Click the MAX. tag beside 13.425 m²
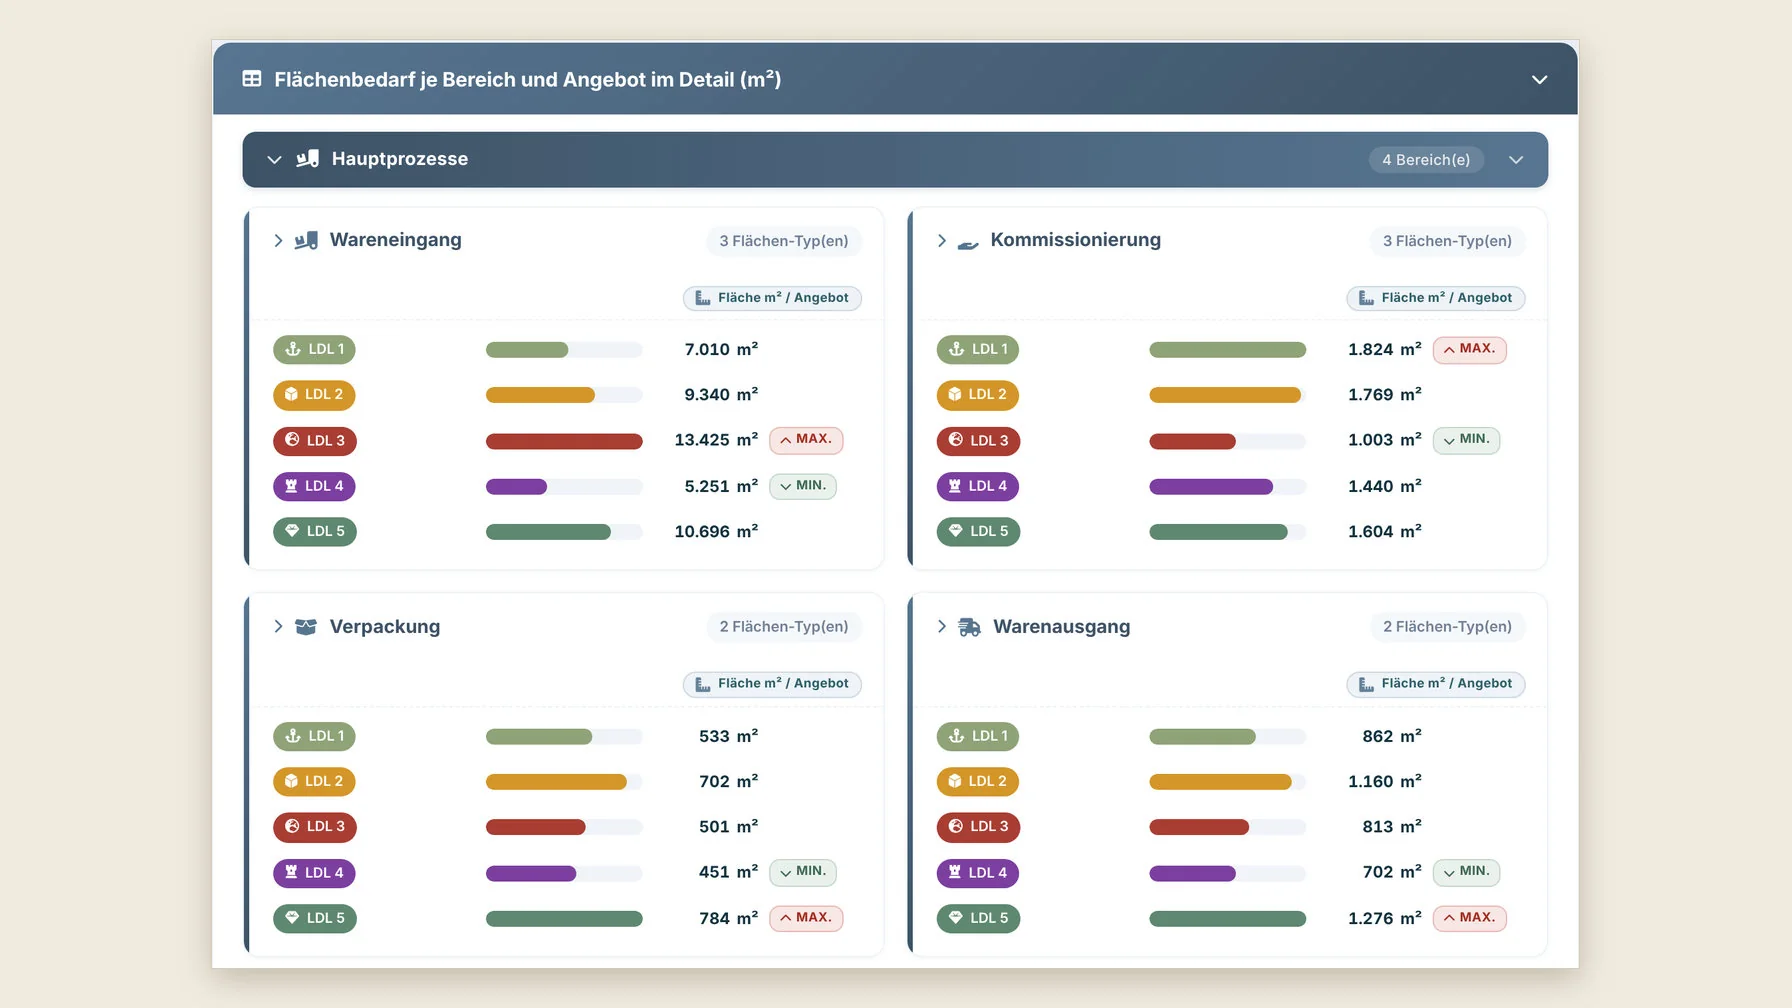Image resolution: width=1792 pixels, height=1008 pixels. [806, 440]
